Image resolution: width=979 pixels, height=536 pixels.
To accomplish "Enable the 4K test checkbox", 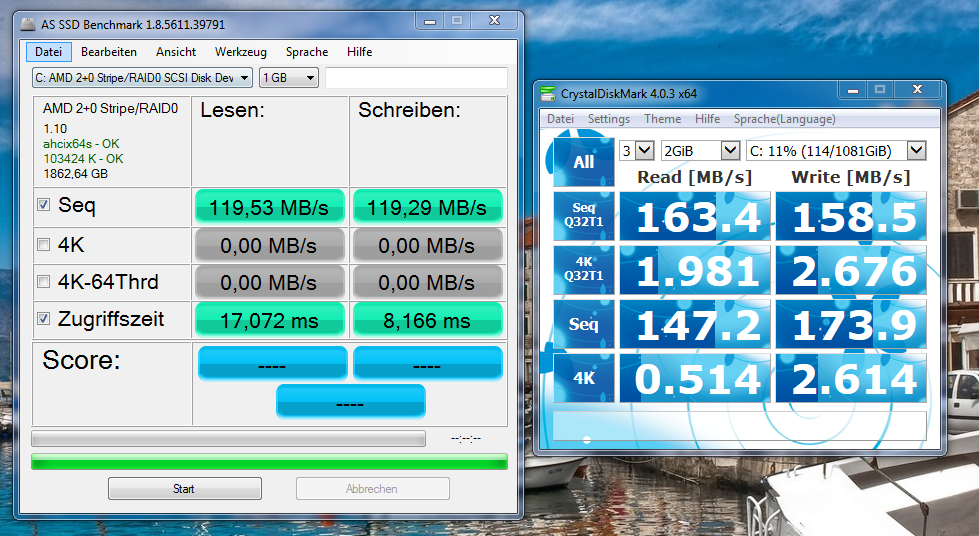I will (44, 244).
